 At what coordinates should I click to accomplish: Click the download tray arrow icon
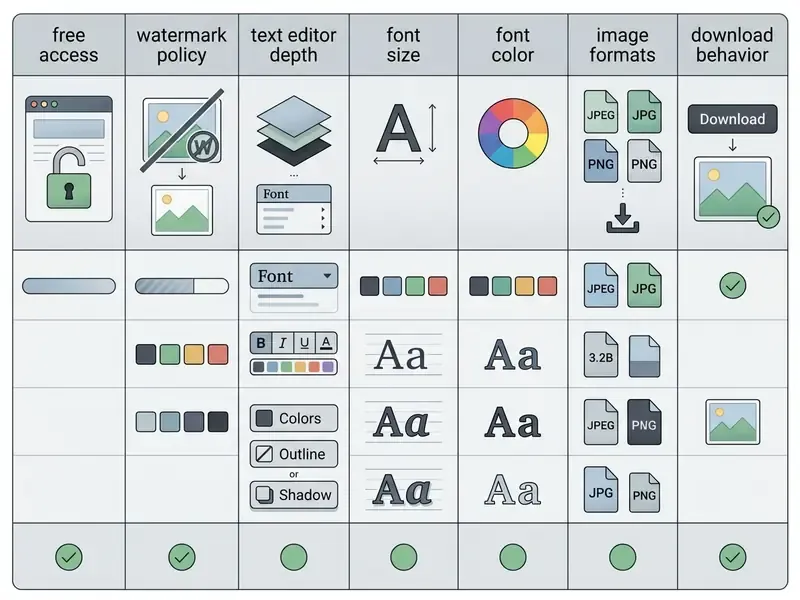[622, 218]
